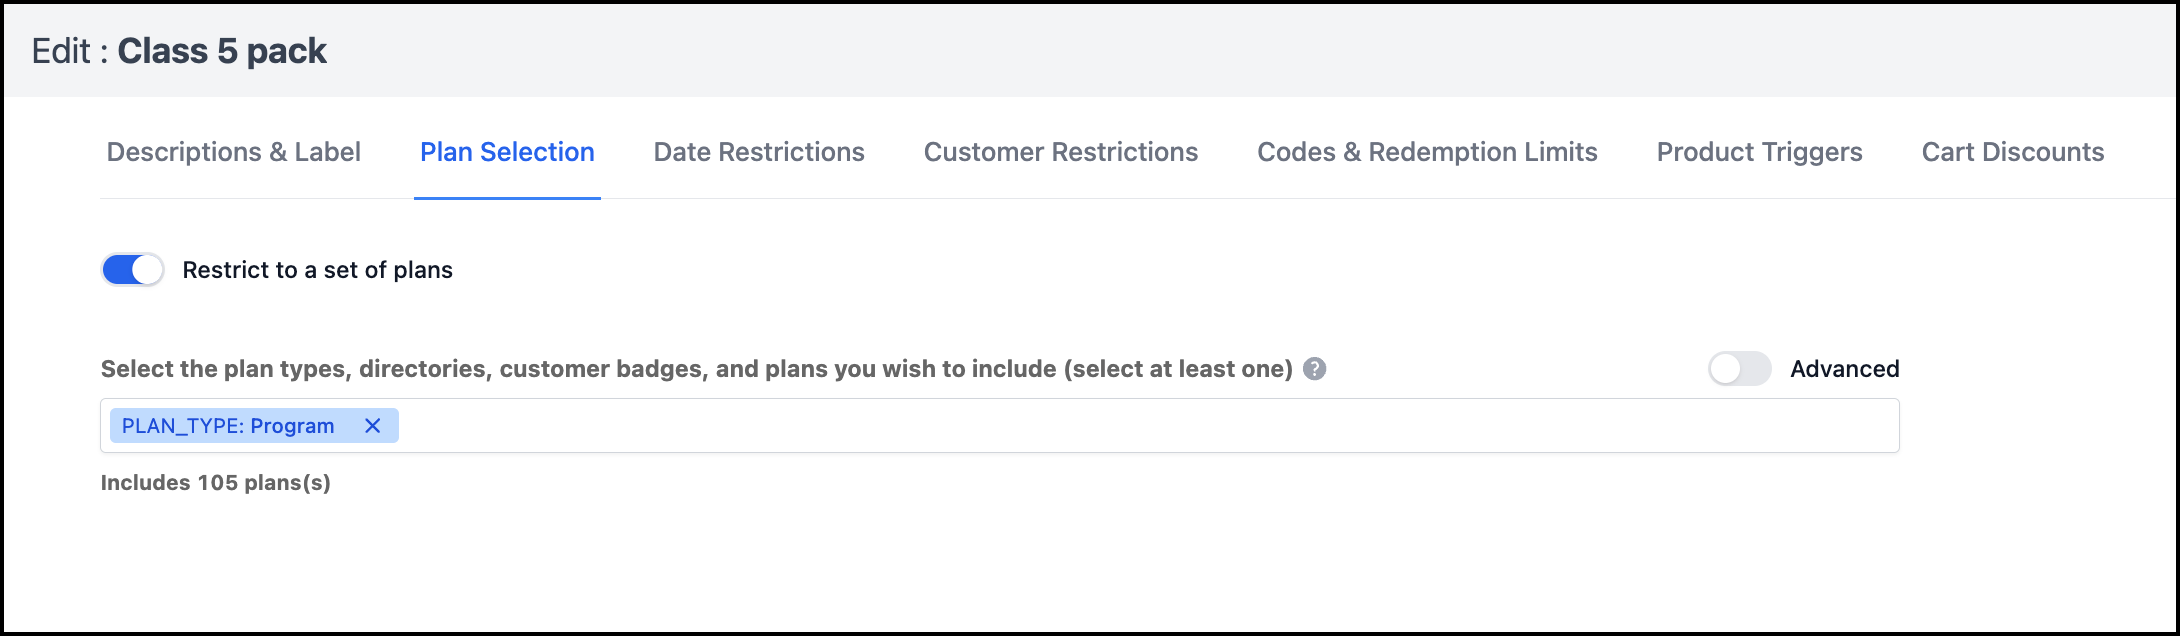Enable the Advanced toggle switch
2180x636 pixels.
[x=1739, y=369]
